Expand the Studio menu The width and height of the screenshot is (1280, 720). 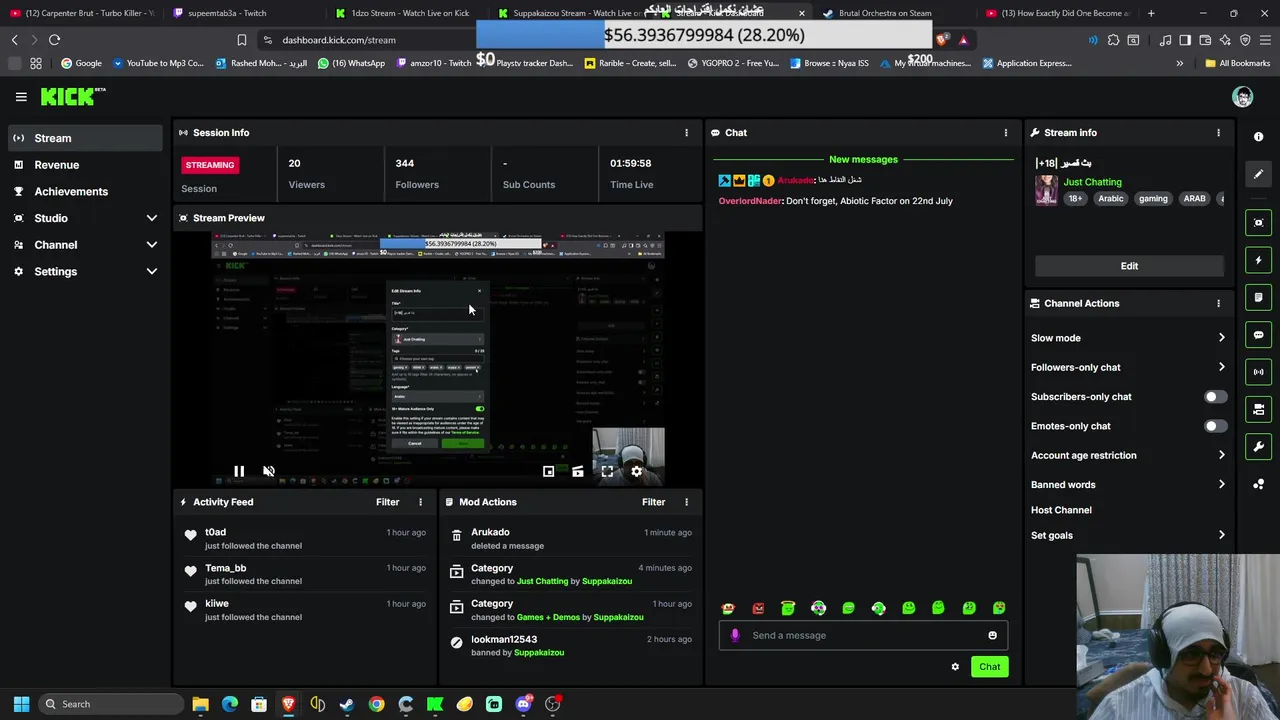coord(85,218)
